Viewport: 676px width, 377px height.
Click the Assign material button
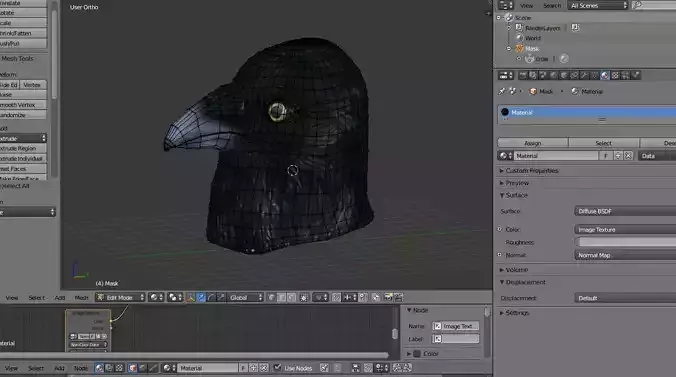pos(533,143)
